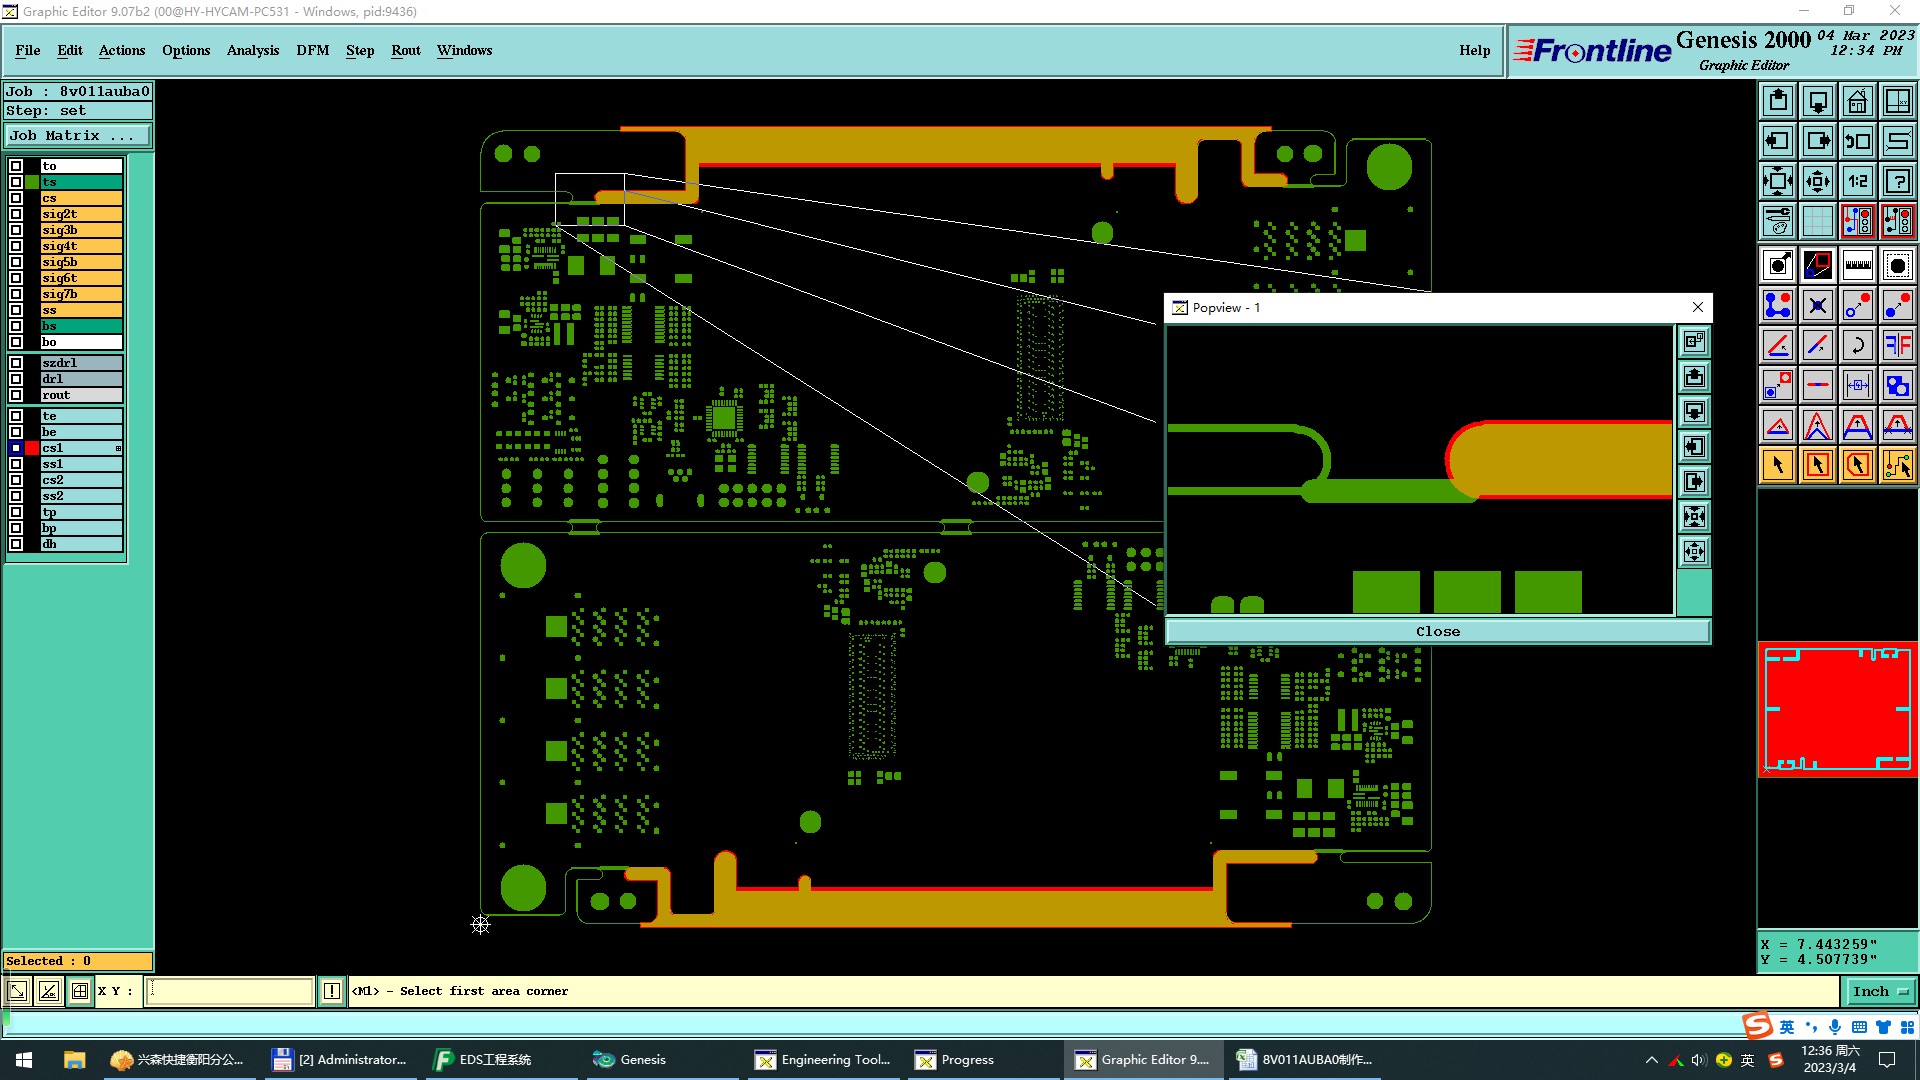This screenshot has width=1920, height=1080.
Task: Toggle the checkbox for the sig4t layer
Action: pos(16,246)
